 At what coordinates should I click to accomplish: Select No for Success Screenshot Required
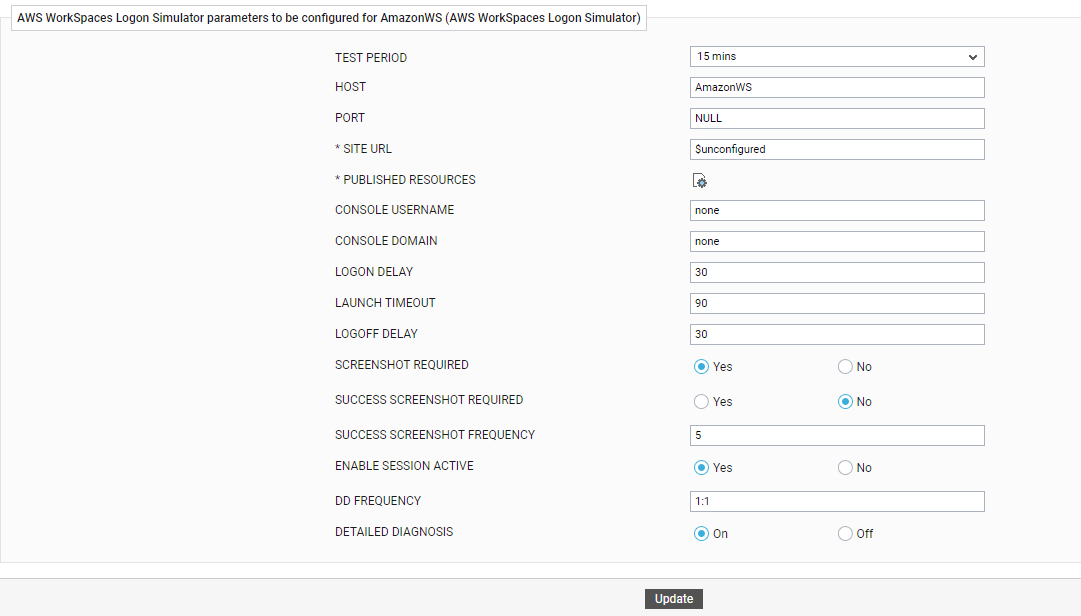pyautogui.click(x=845, y=402)
